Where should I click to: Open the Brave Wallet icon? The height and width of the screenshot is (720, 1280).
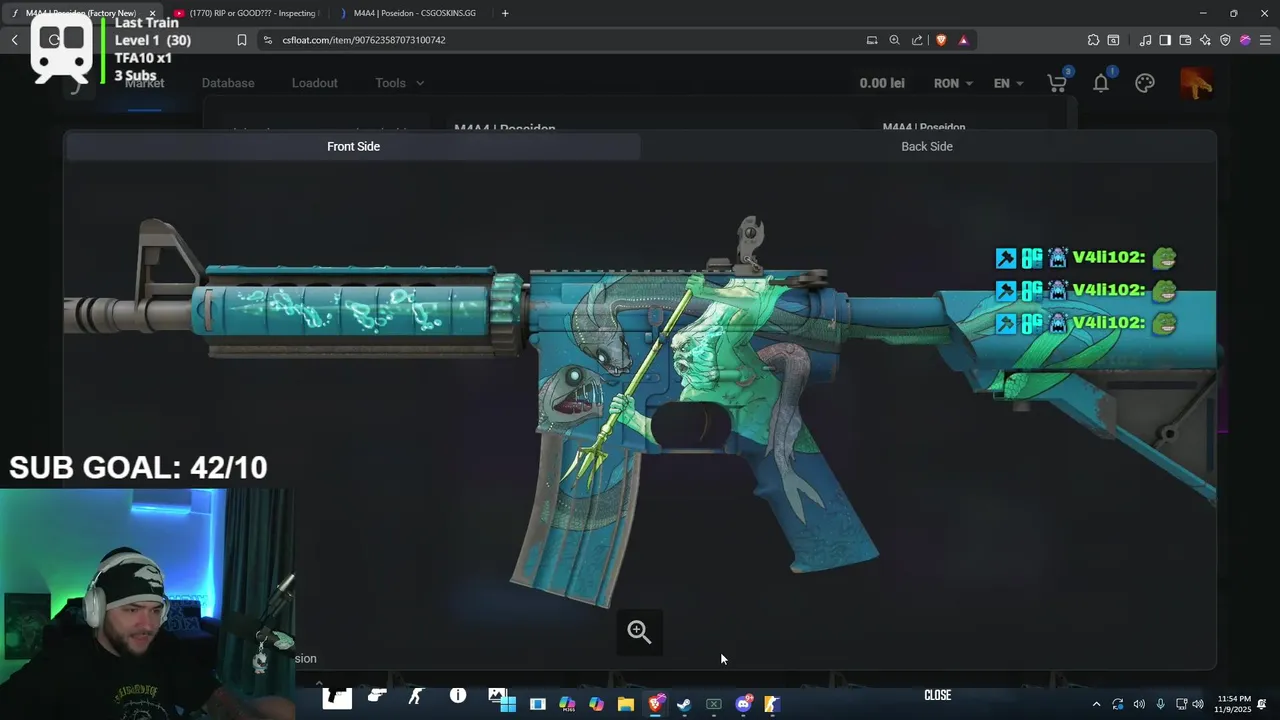1185,40
